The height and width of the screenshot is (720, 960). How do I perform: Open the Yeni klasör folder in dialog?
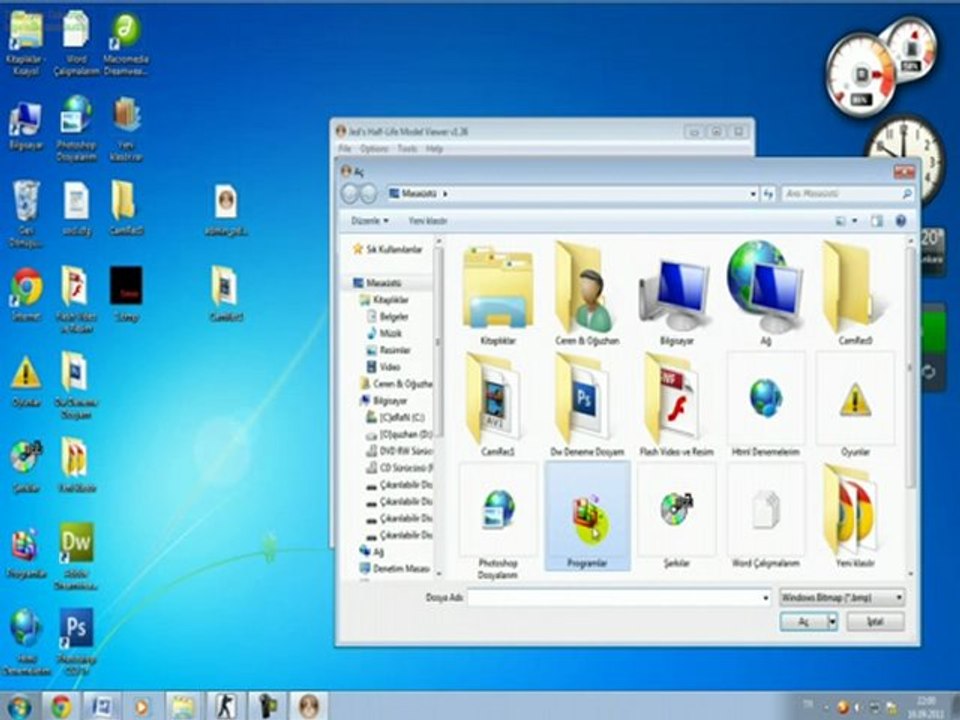click(x=855, y=516)
